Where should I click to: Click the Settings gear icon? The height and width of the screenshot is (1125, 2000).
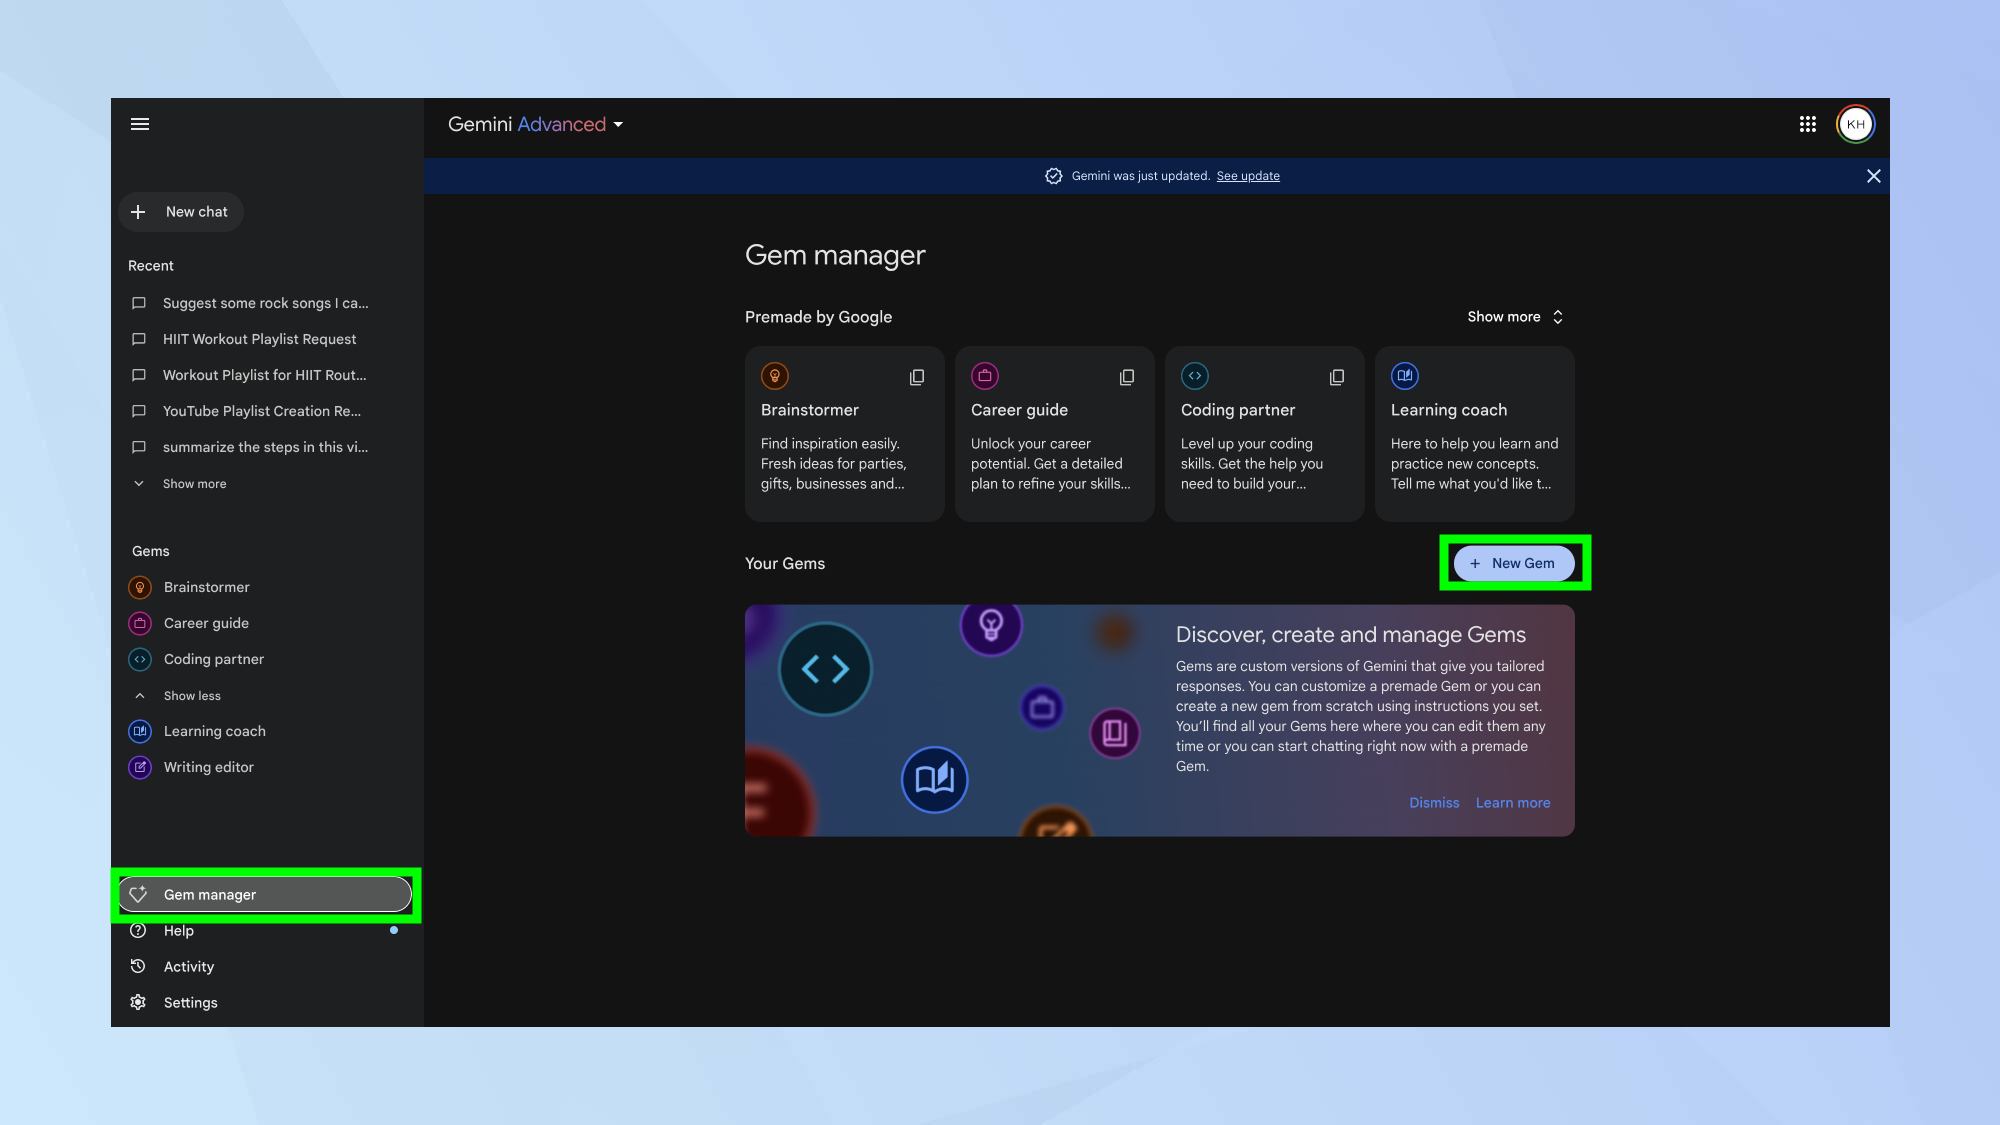click(x=137, y=1003)
